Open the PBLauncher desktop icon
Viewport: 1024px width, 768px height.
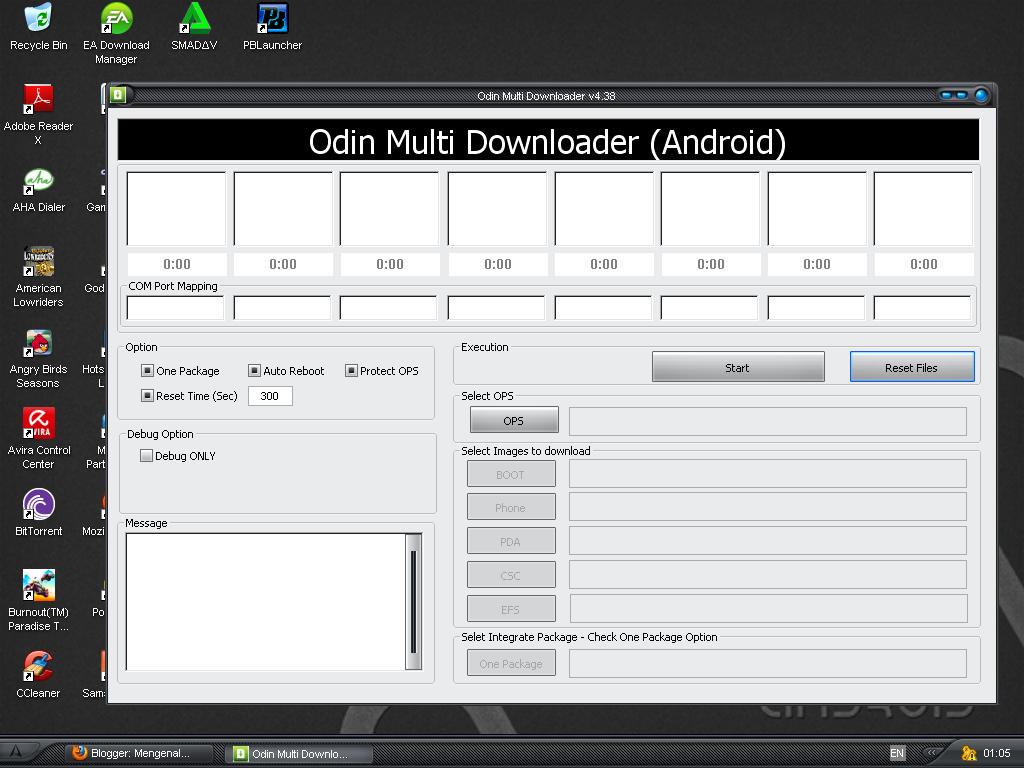tap(272, 27)
